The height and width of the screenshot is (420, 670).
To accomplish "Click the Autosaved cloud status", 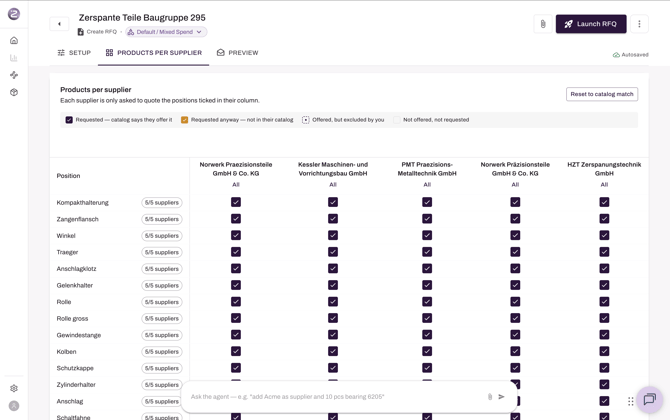I will coord(631,55).
